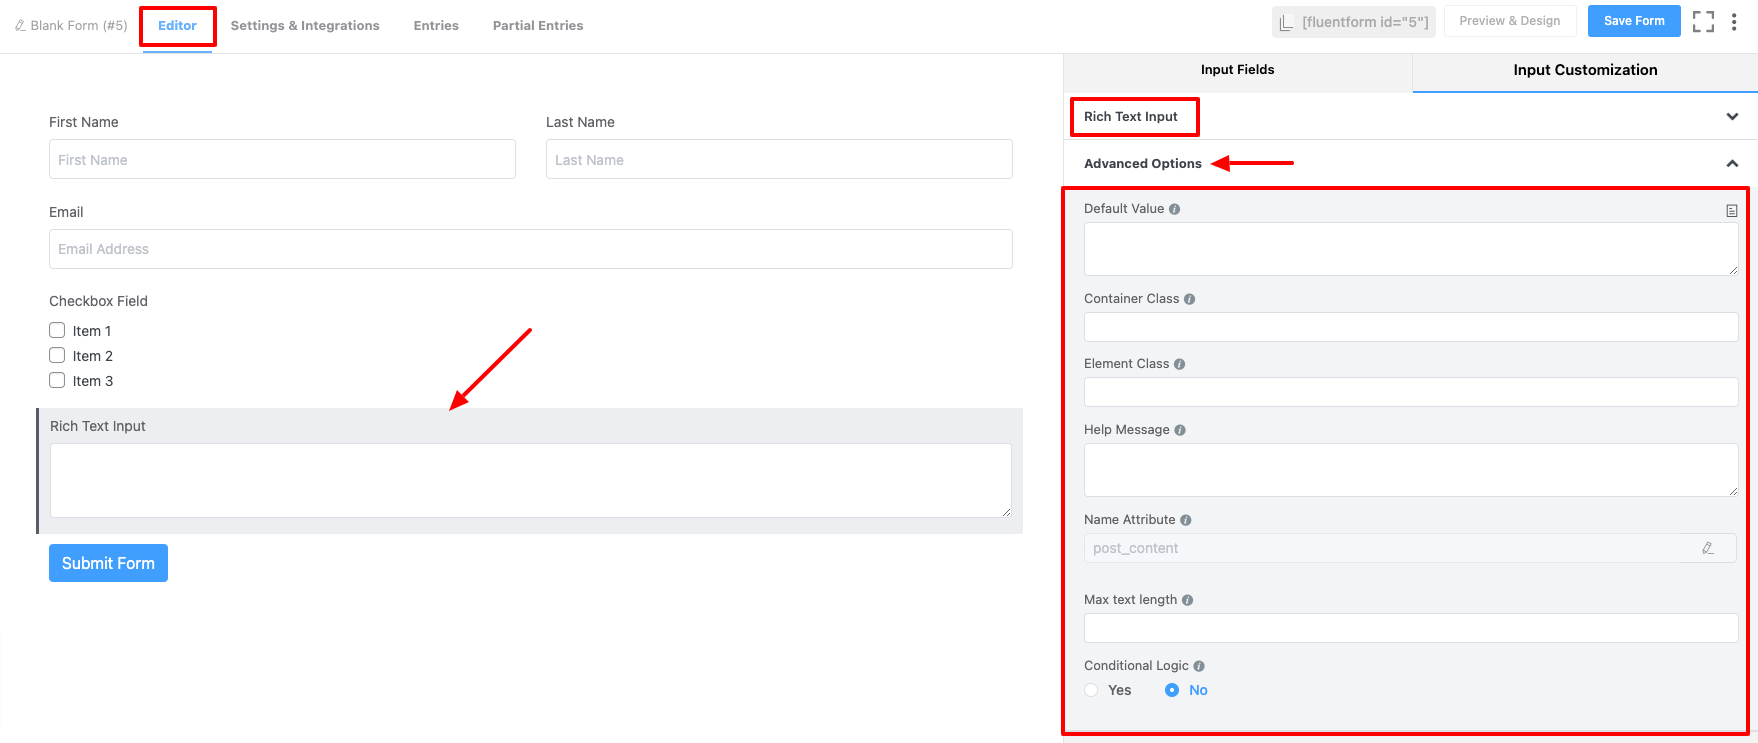Check the Item 1 checkbox
Image resolution: width=1758 pixels, height=743 pixels.
(x=57, y=330)
